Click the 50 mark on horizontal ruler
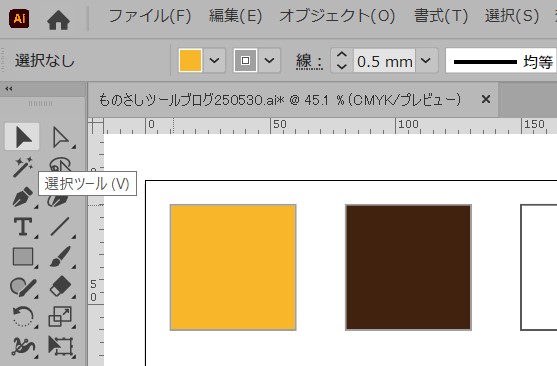This screenshot has width=557, height=366. (280, 124)
